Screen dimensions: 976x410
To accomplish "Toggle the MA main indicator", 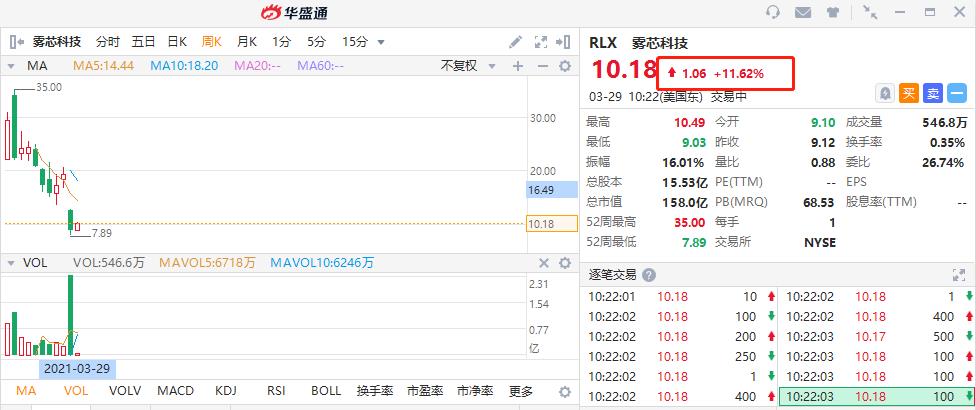I will (x=26, y=391).
